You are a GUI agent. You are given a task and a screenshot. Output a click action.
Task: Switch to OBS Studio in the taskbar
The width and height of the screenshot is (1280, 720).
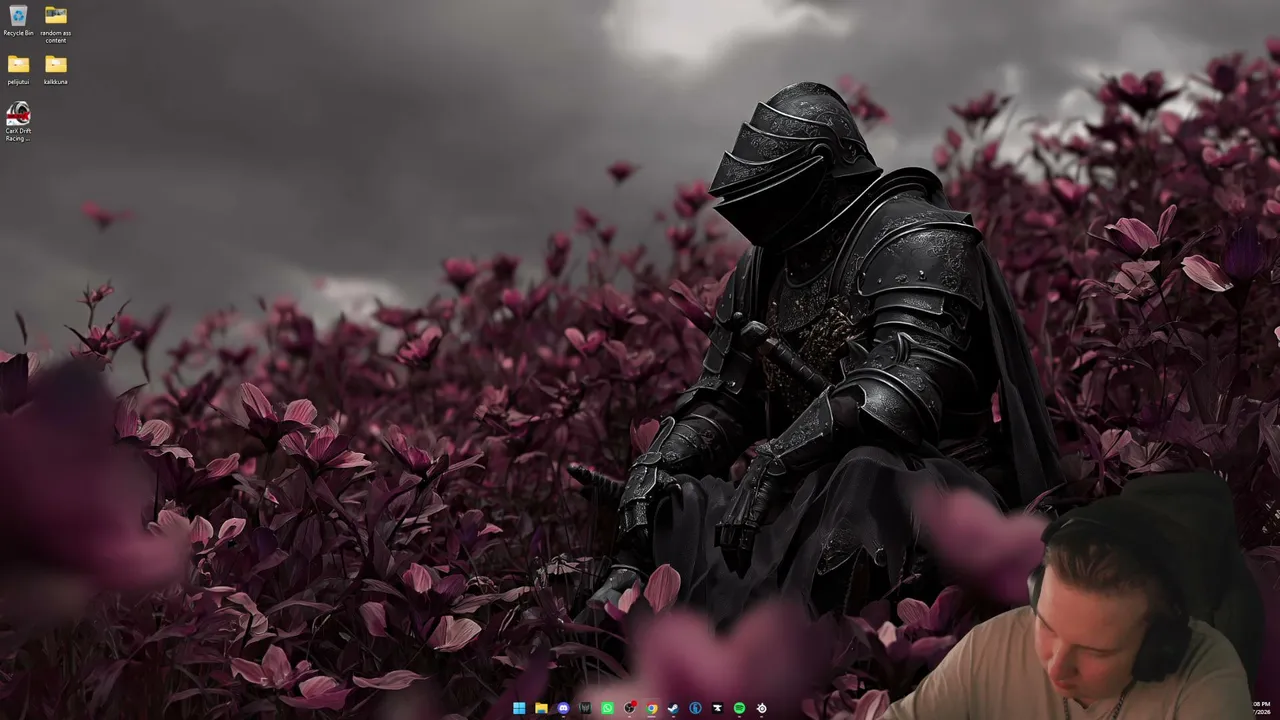click(629, 708)
